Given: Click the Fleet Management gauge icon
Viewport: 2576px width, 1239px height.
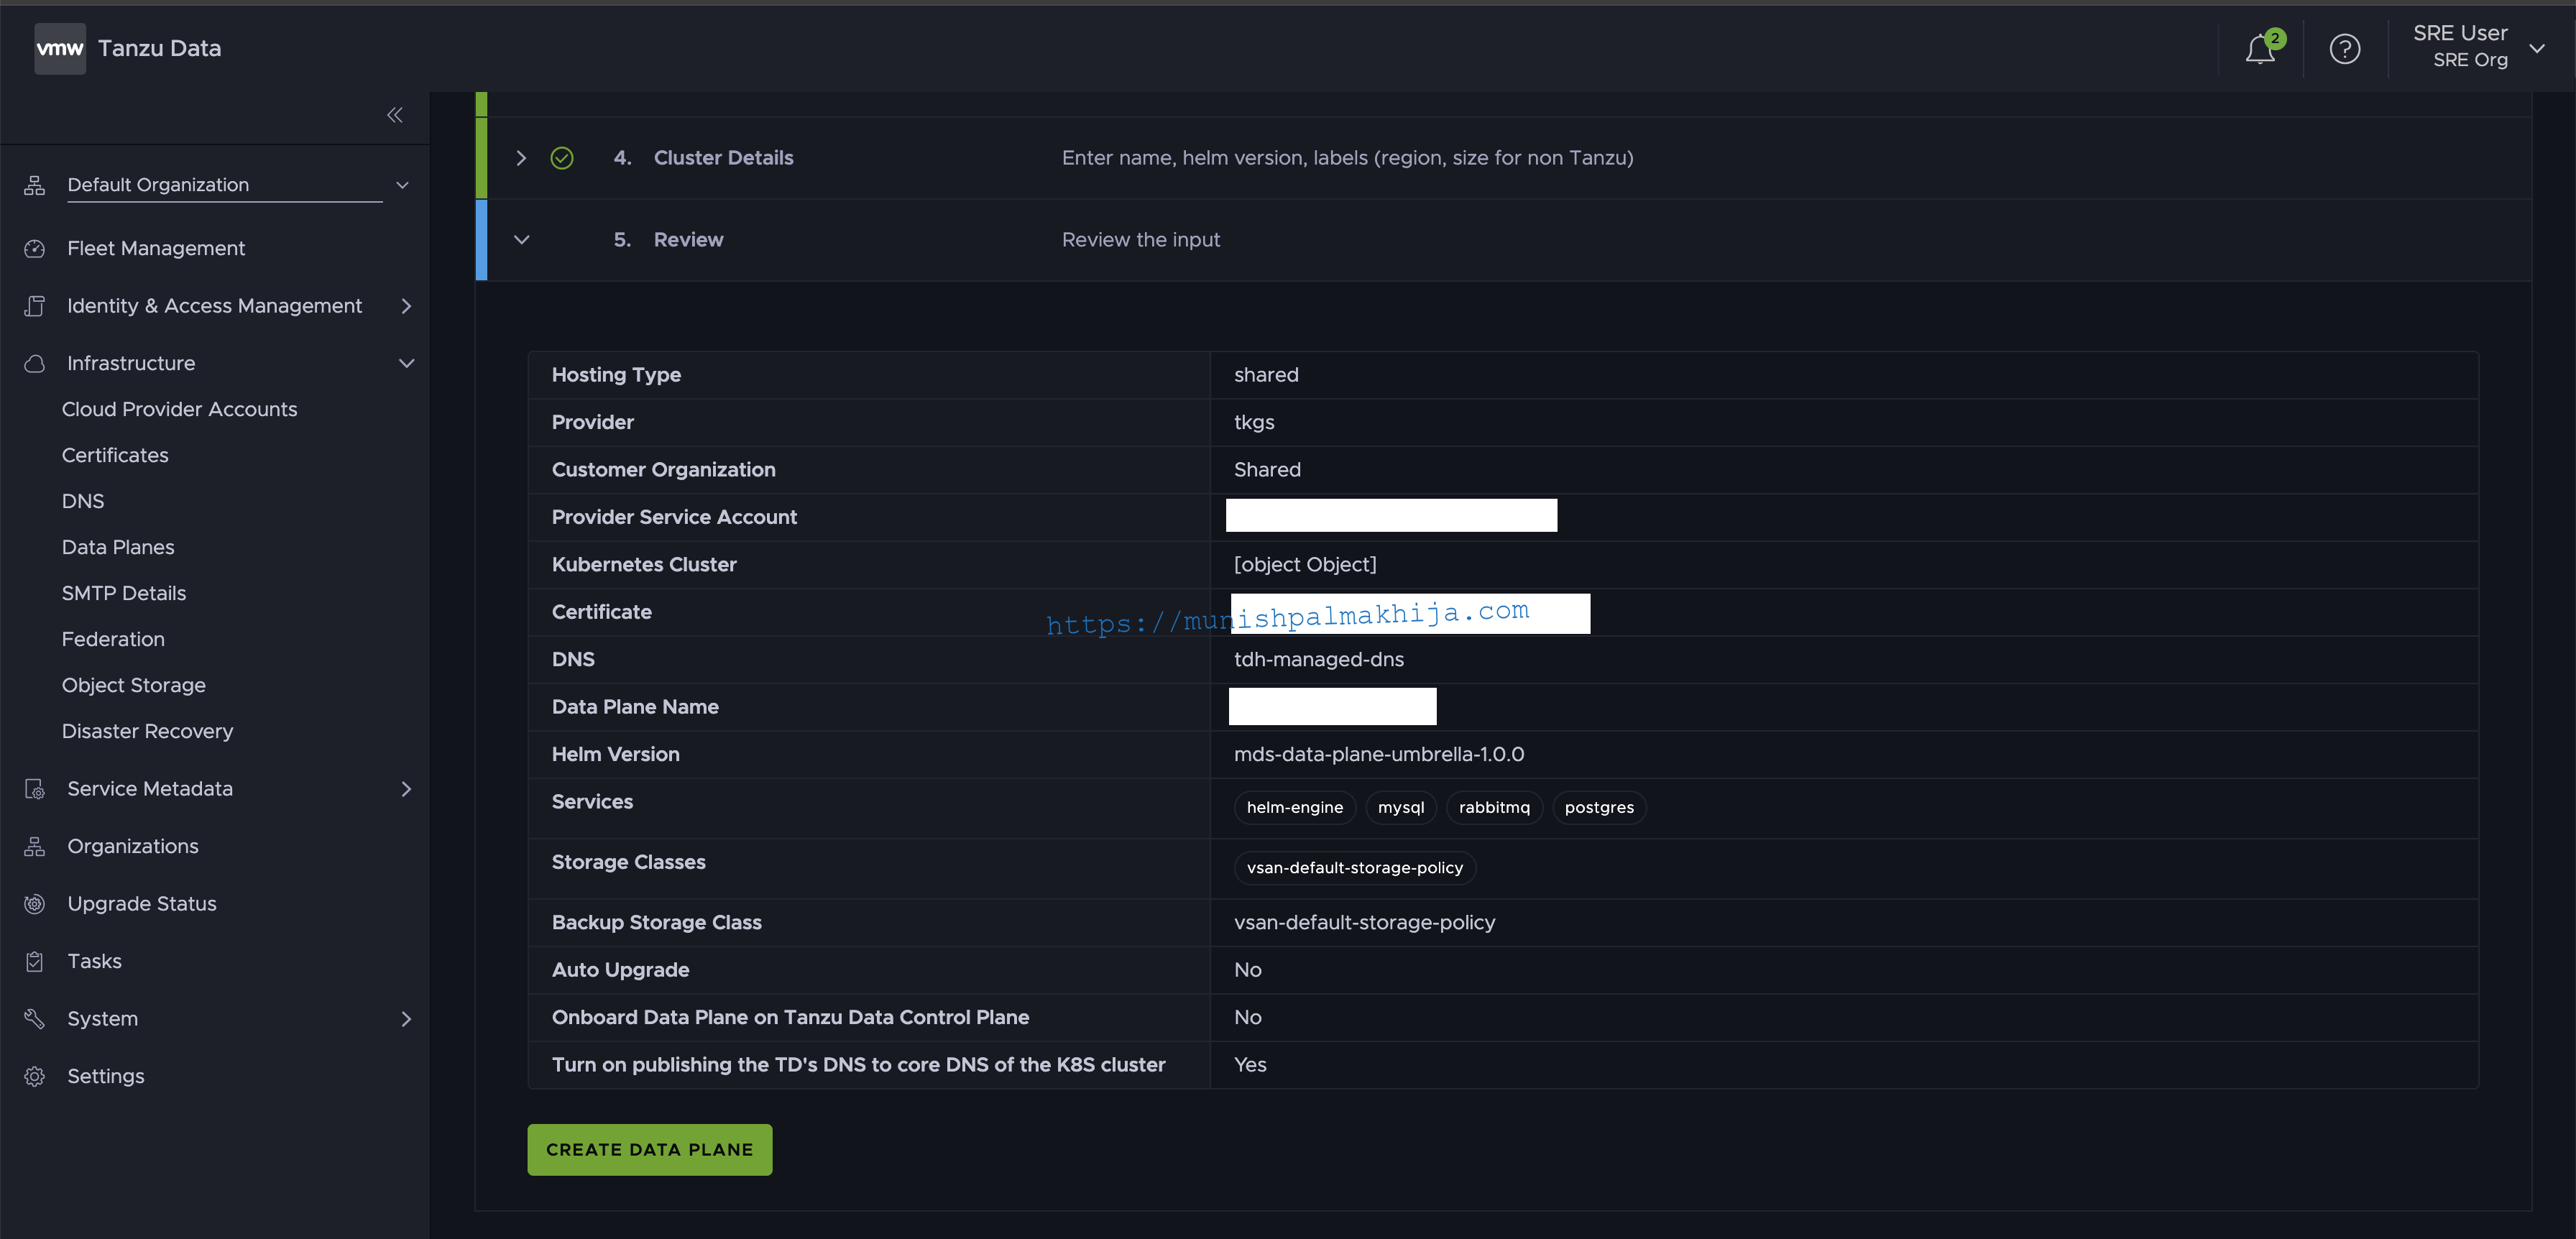Looking at the screenshot, I should point(35,248).
